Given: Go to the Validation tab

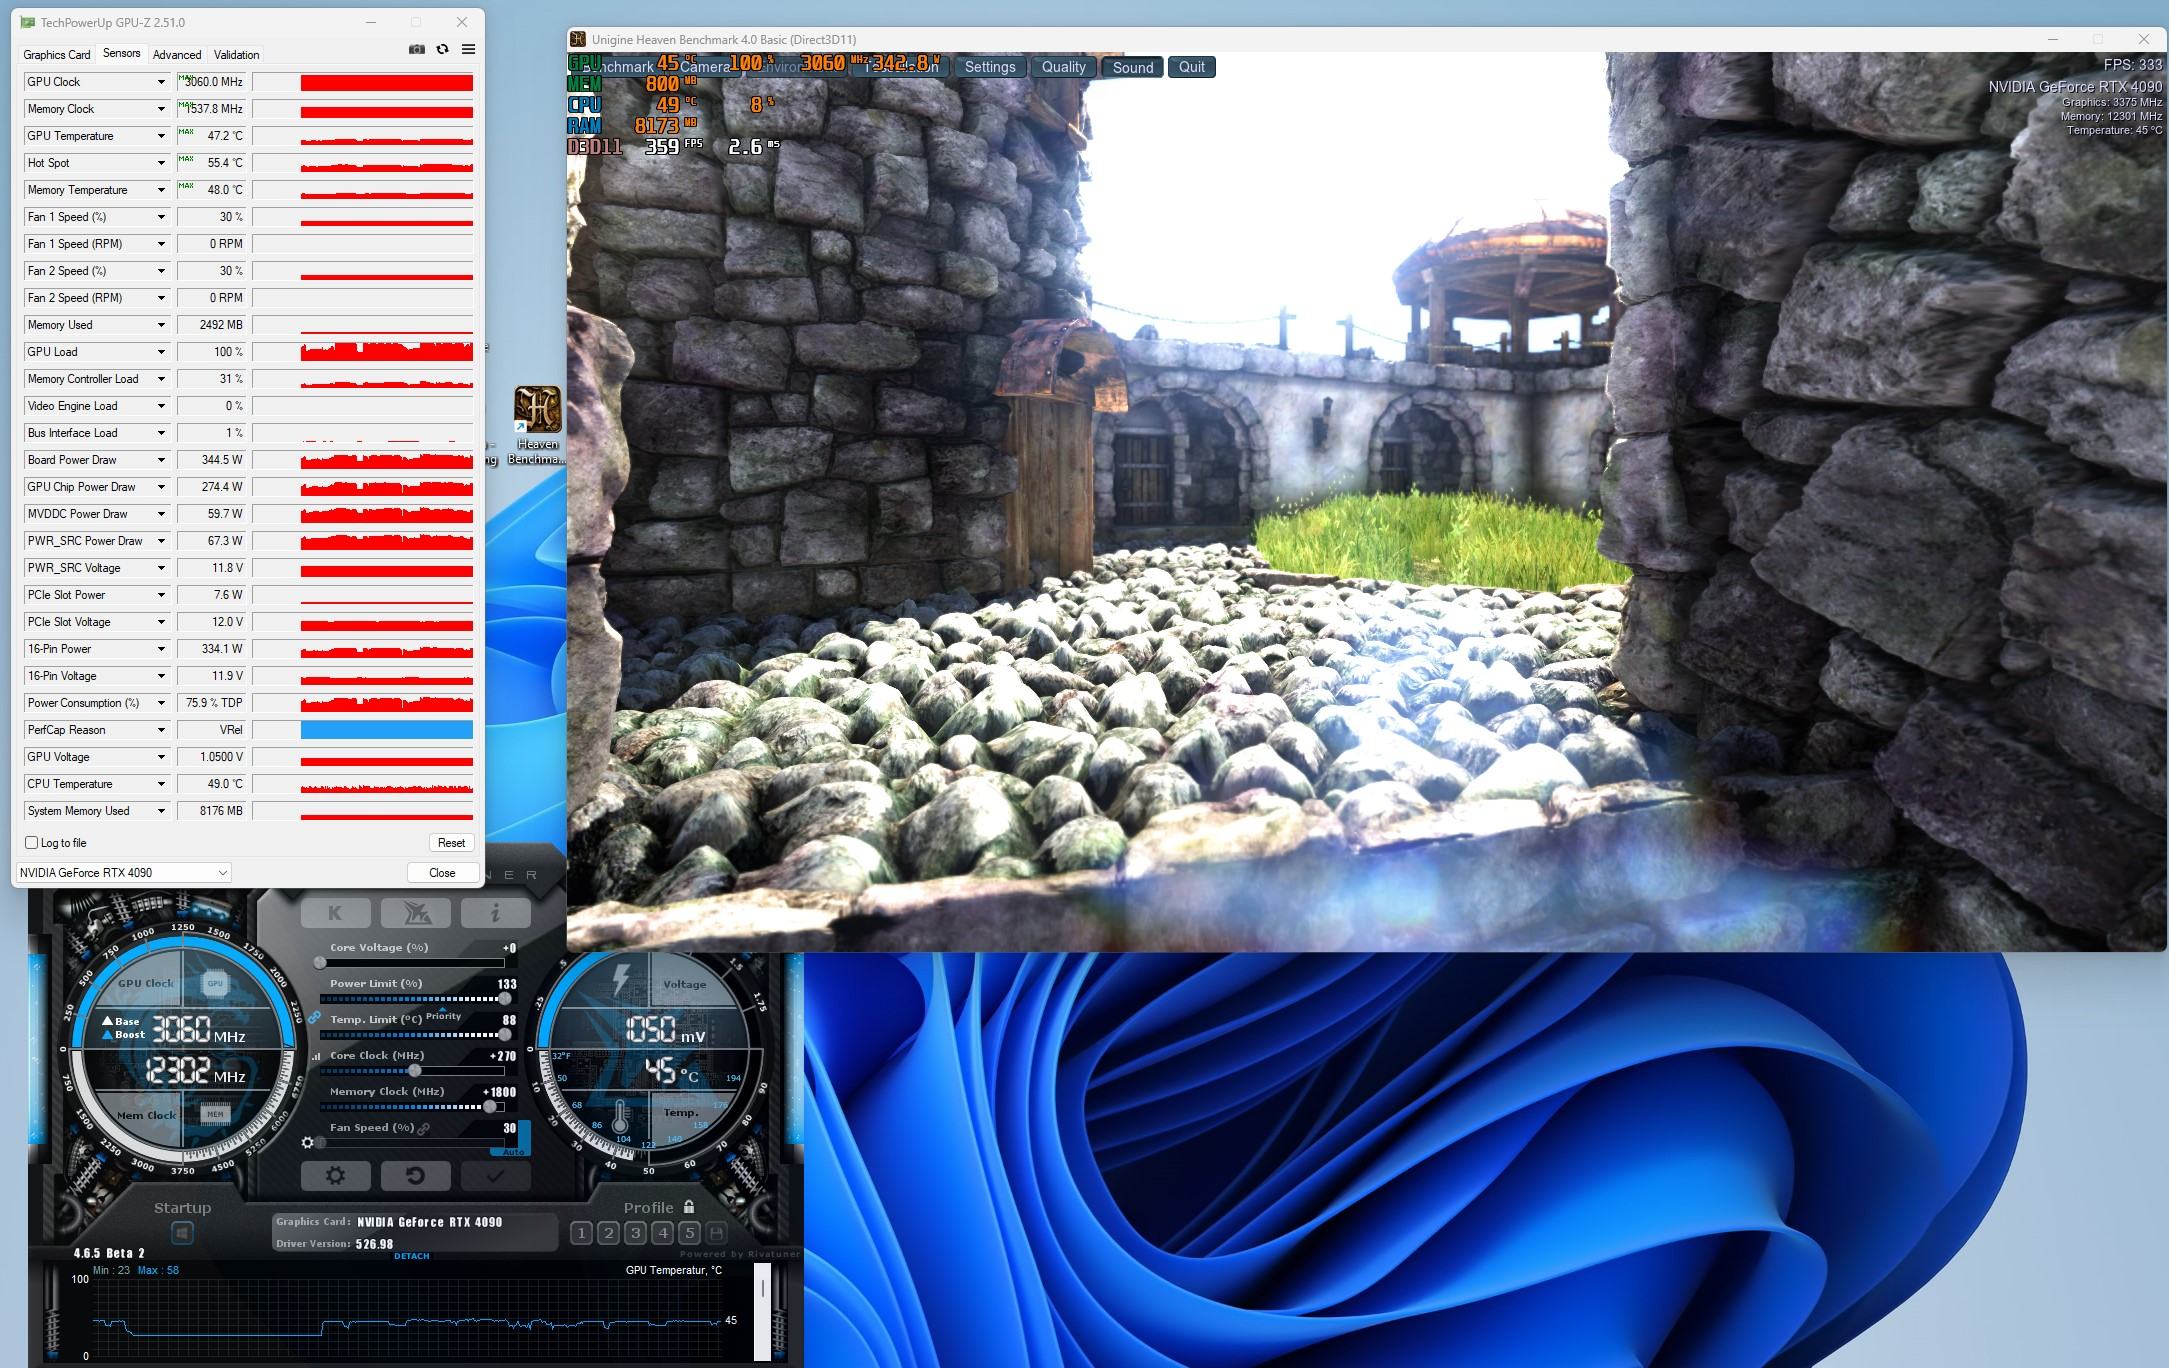Looking at the screenshot, I should point(237,55).
